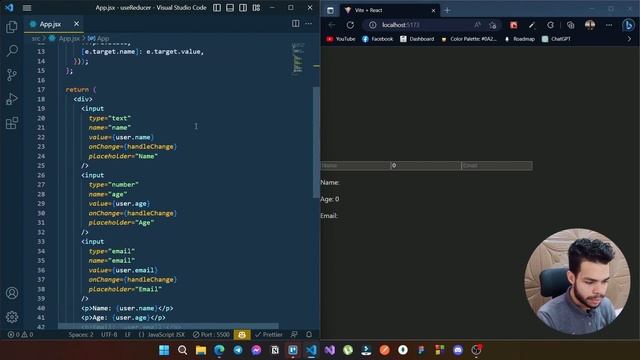This screenshot has height=360, width=640.
Task: Expand the bookmarks overflow chevron
Action: click(x=629, y=39)
